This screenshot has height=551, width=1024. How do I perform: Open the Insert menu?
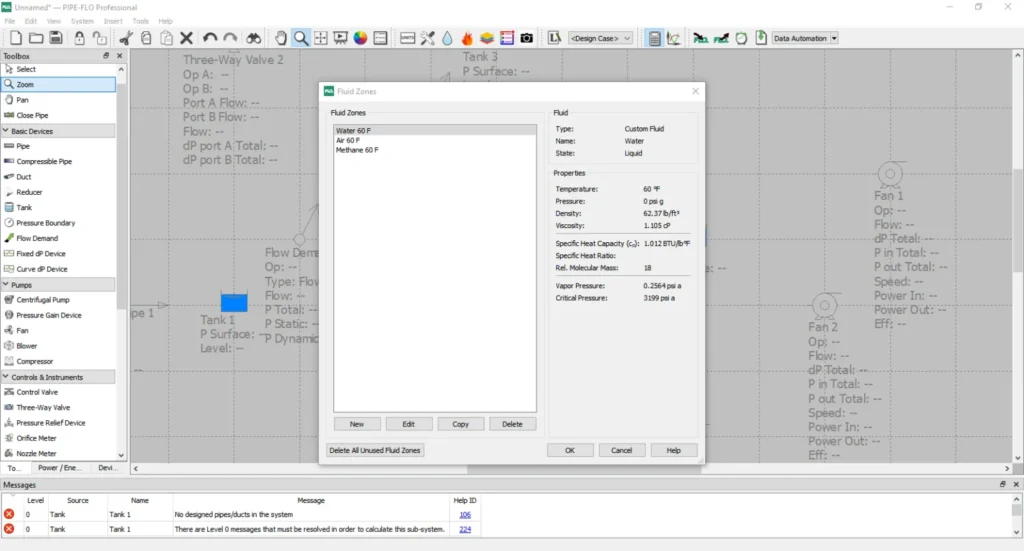click(113, 20)
